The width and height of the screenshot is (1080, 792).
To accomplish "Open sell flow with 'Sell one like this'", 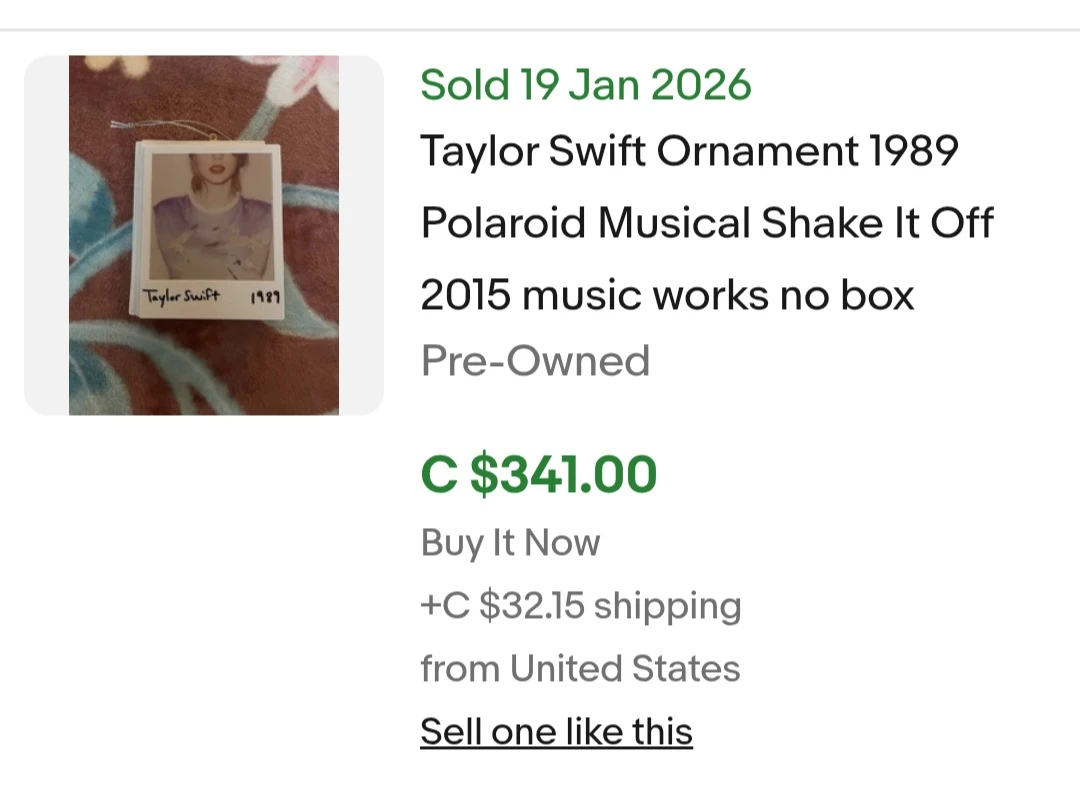I will [x=556, y=731].
